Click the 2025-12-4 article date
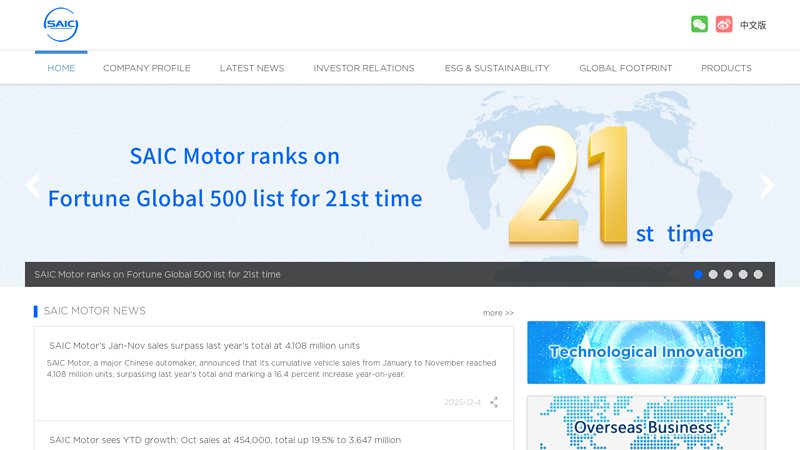This screenshot has height=450, width=800. point(462,402)
